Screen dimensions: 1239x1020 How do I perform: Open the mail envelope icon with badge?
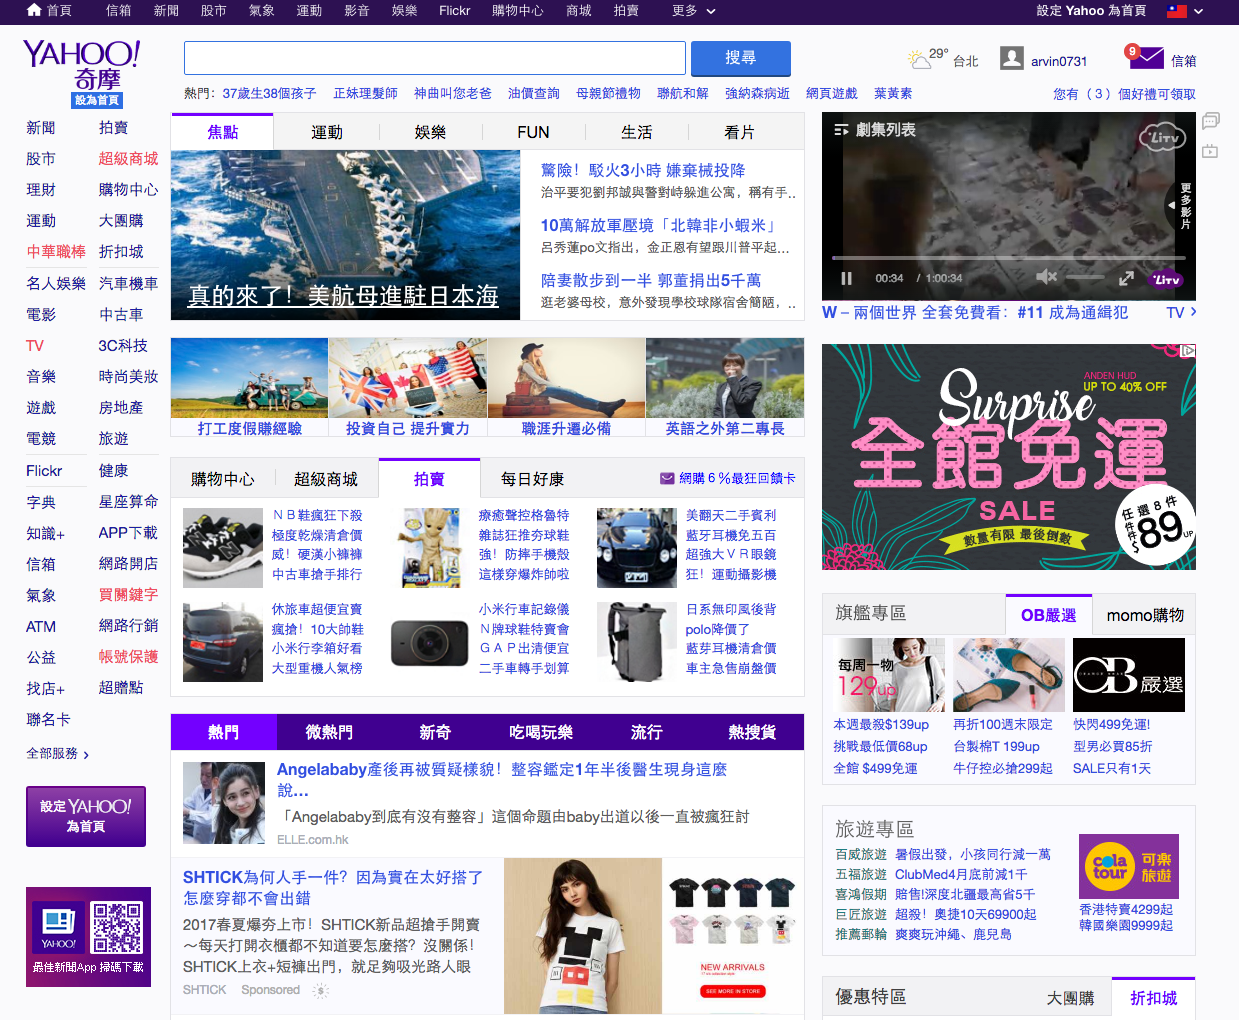1145,58
